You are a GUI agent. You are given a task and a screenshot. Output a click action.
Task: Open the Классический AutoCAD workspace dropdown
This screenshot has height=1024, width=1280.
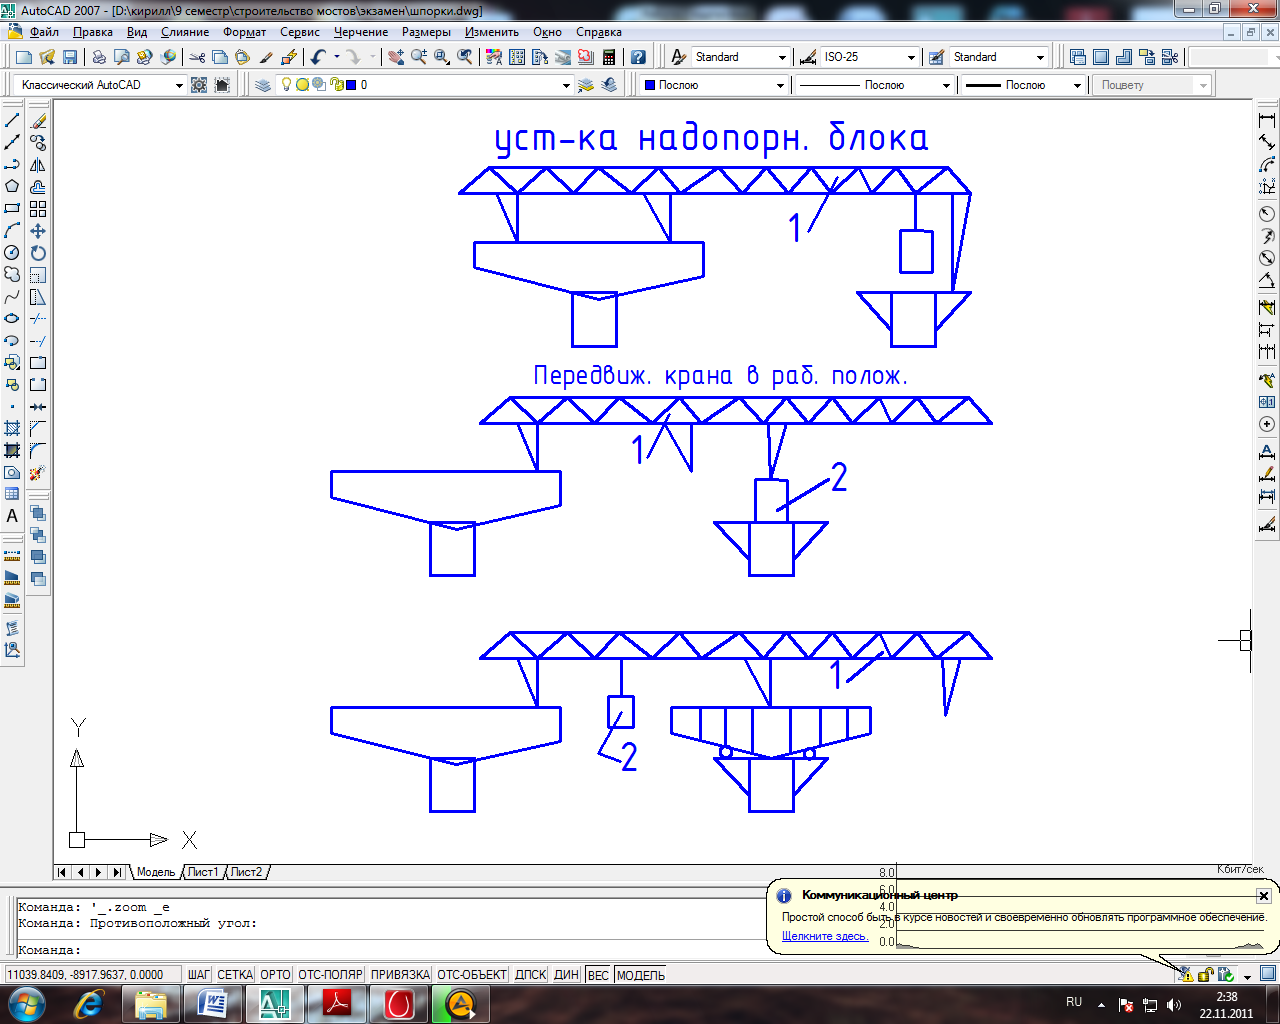[x=179, y=85]
